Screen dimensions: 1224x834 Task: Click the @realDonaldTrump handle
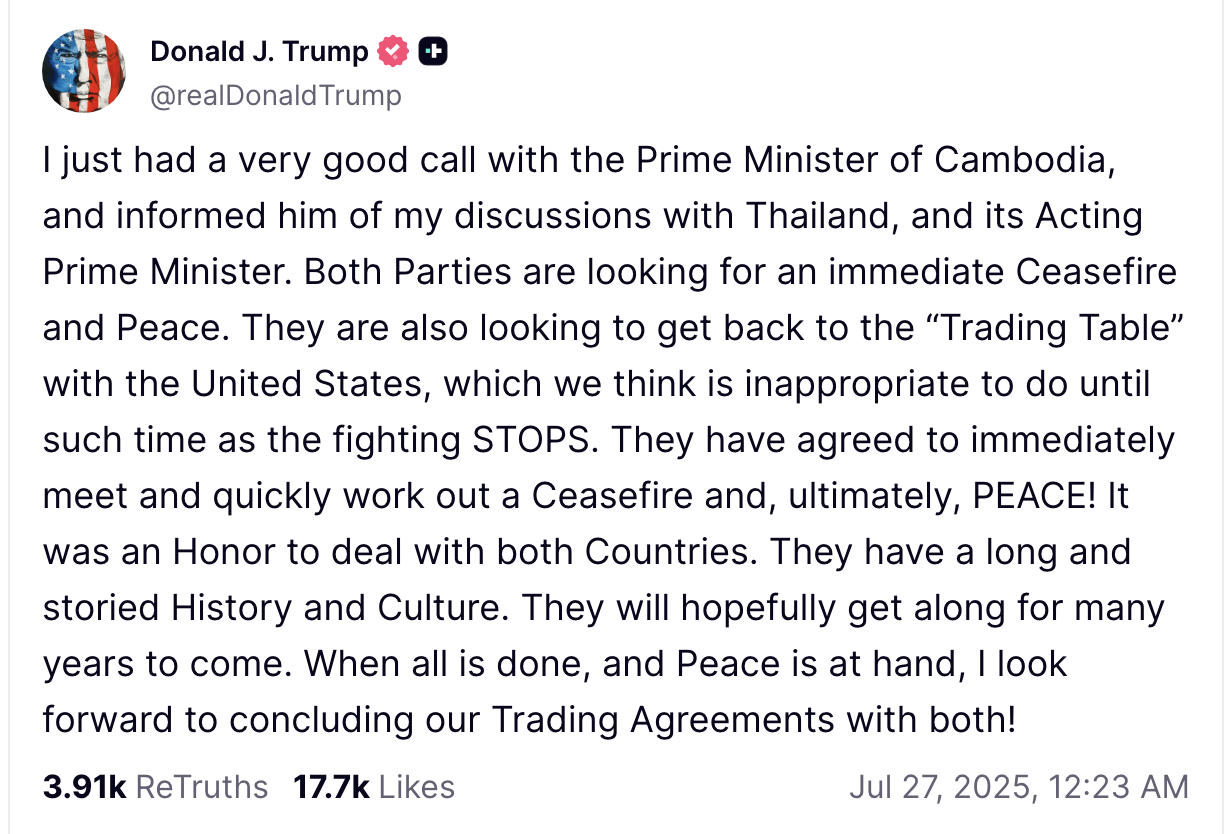click(276, 95)
